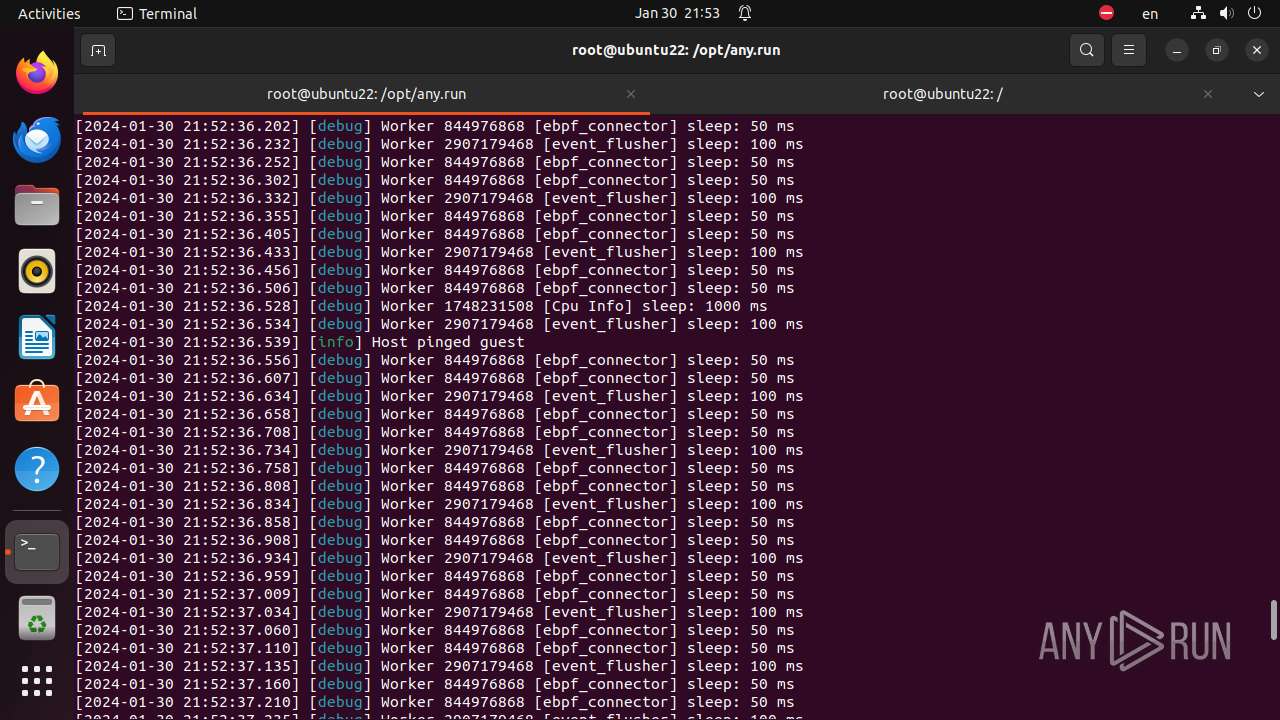Open the Files manager from the dock
This screenshot has width=1280, height=720.
(x=37, y=205)
